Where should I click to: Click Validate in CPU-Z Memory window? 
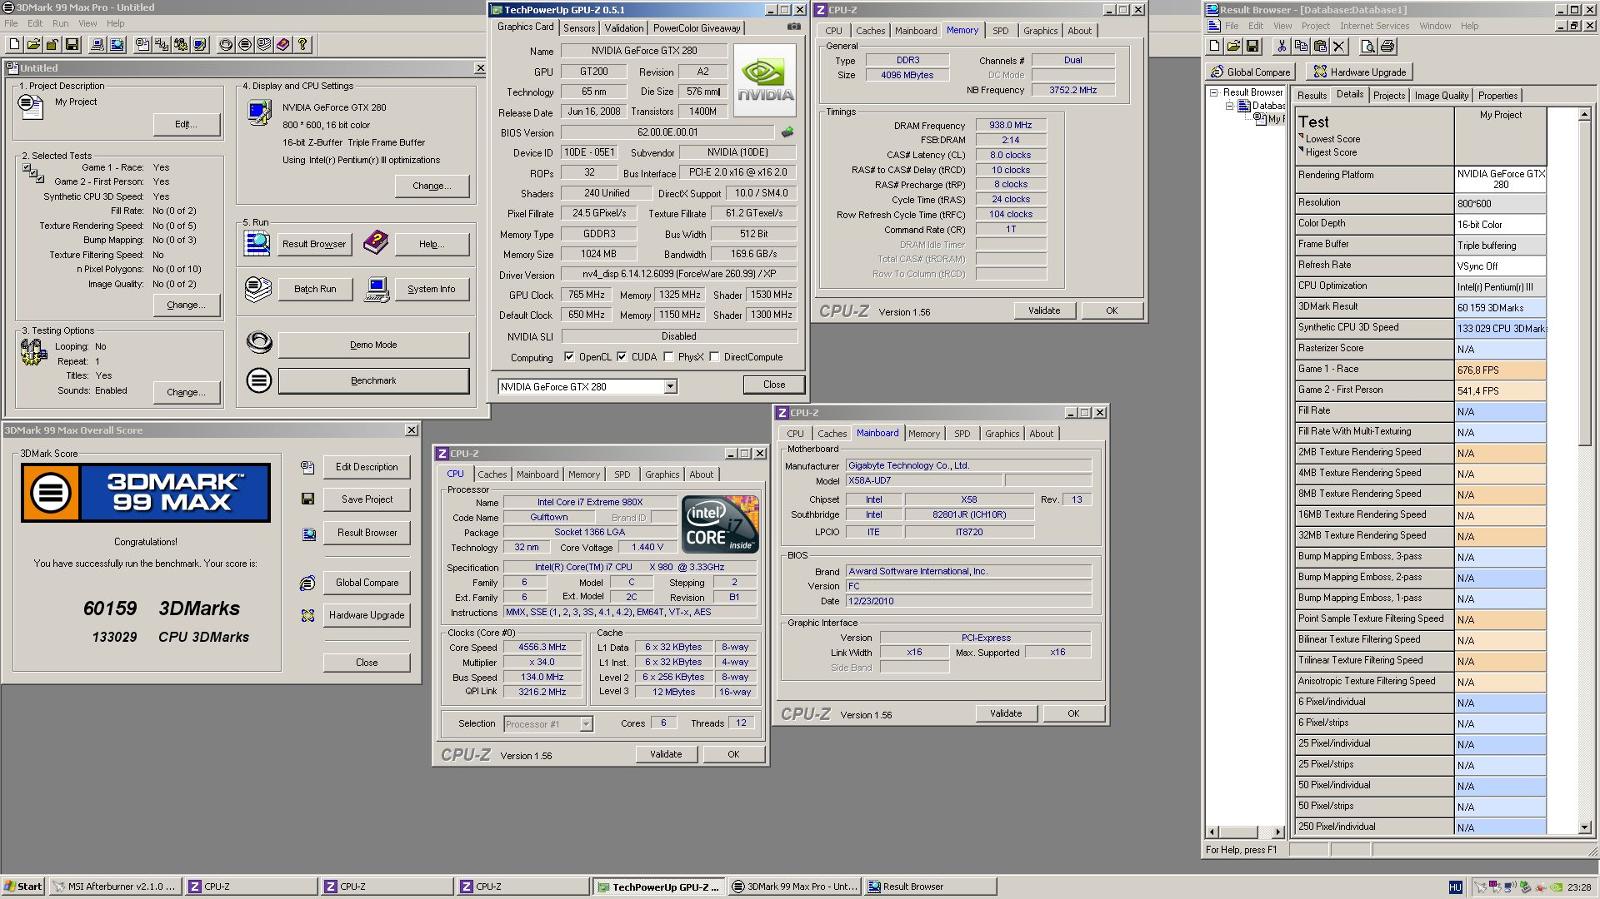click(1044, 311)
